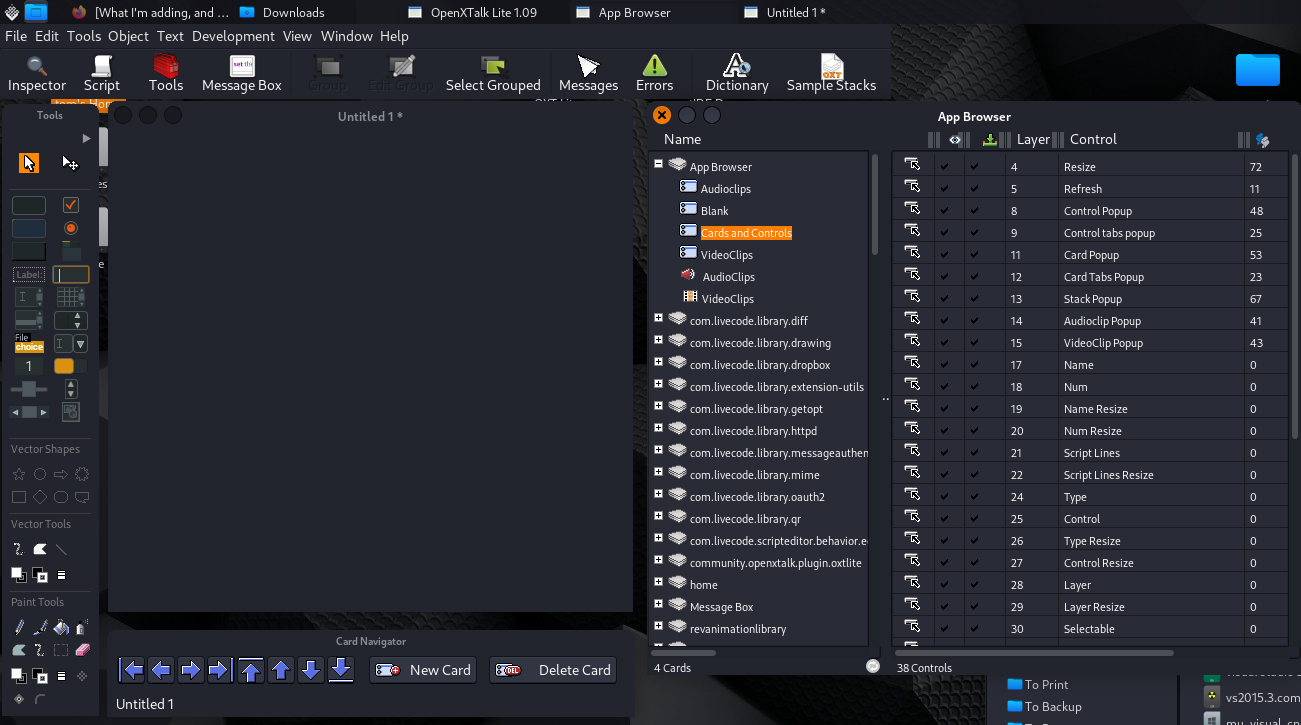Image resolution: width=1301 pixels, height=725 pixels.
Task: Expand the revanimationlibrary node
Action: [658, 626]
